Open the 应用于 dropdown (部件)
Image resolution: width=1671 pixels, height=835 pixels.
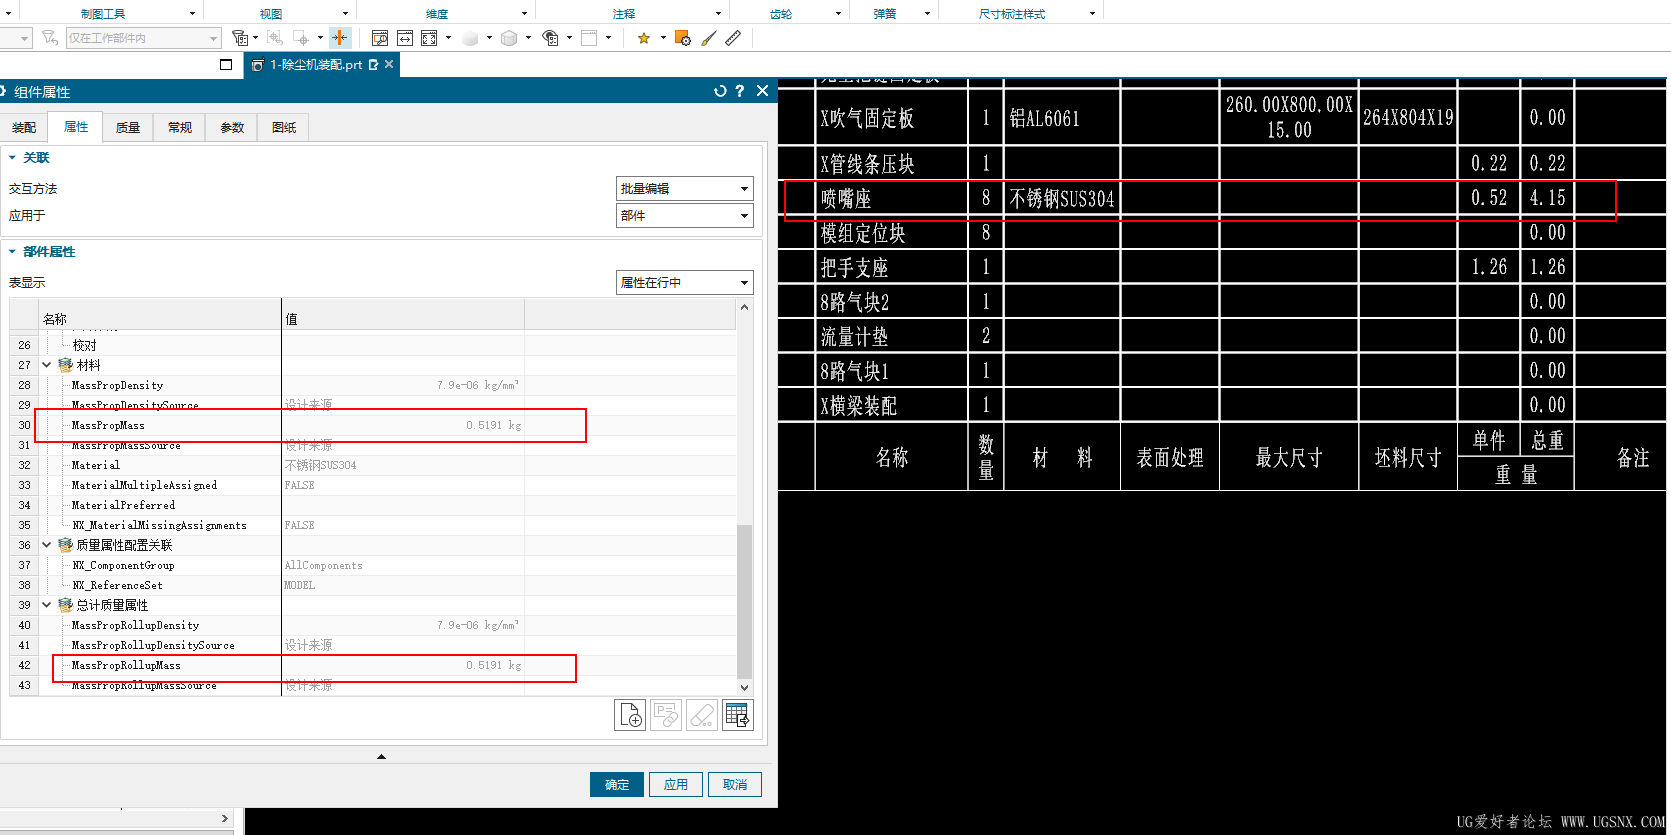[x=685, y=215]
